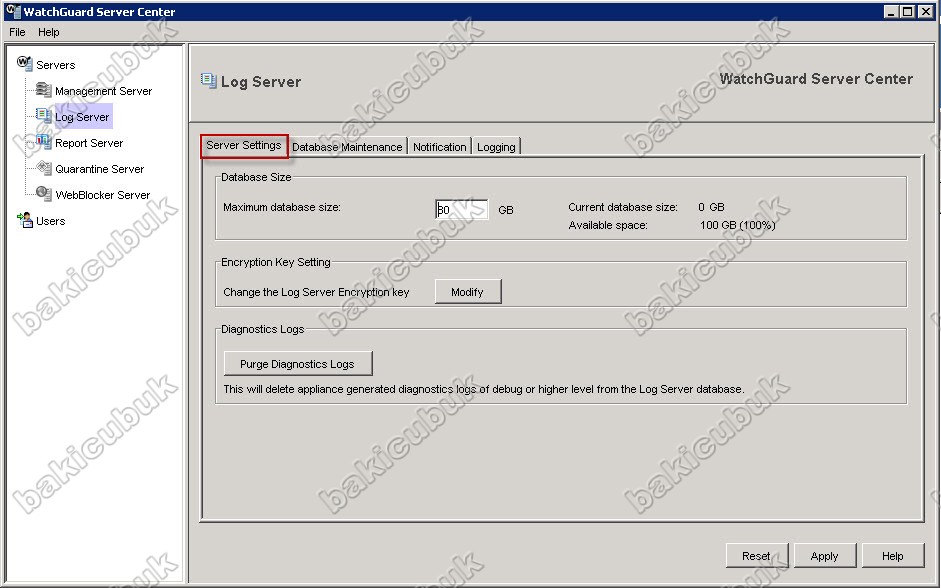
Task: Switch to the Database Maintenance tab
Action: 347,147
